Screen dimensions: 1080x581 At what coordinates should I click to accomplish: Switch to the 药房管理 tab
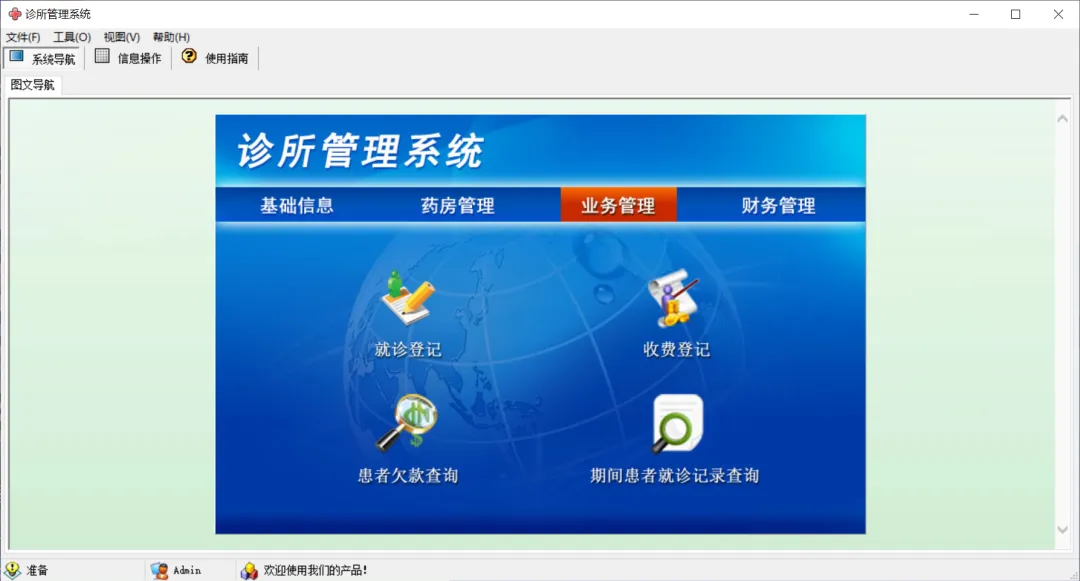point(457,205)
